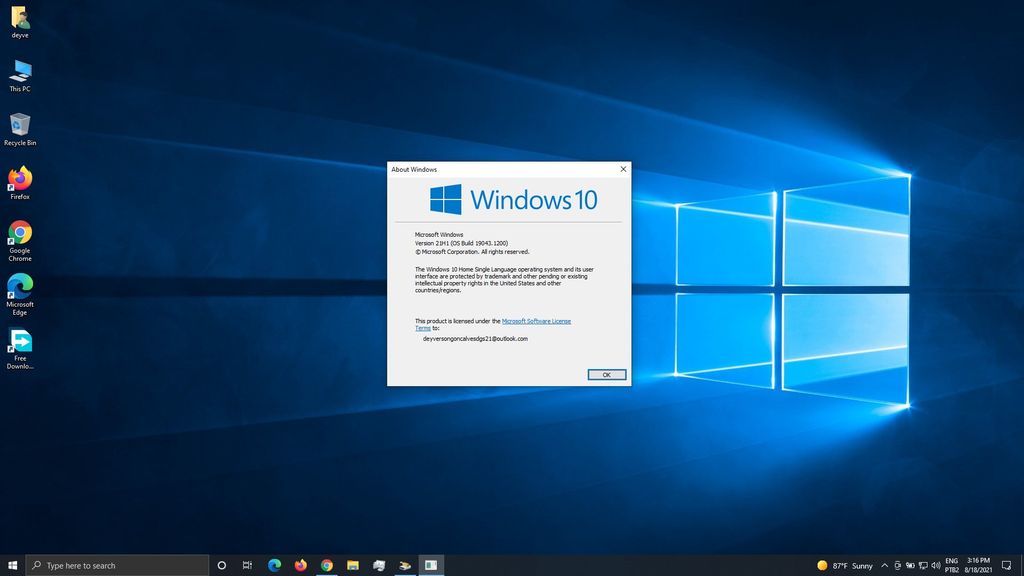This screenshot has width=1024, height=576.
Task: Check the battery status tray icon
Action: click(x=910, y=566)
